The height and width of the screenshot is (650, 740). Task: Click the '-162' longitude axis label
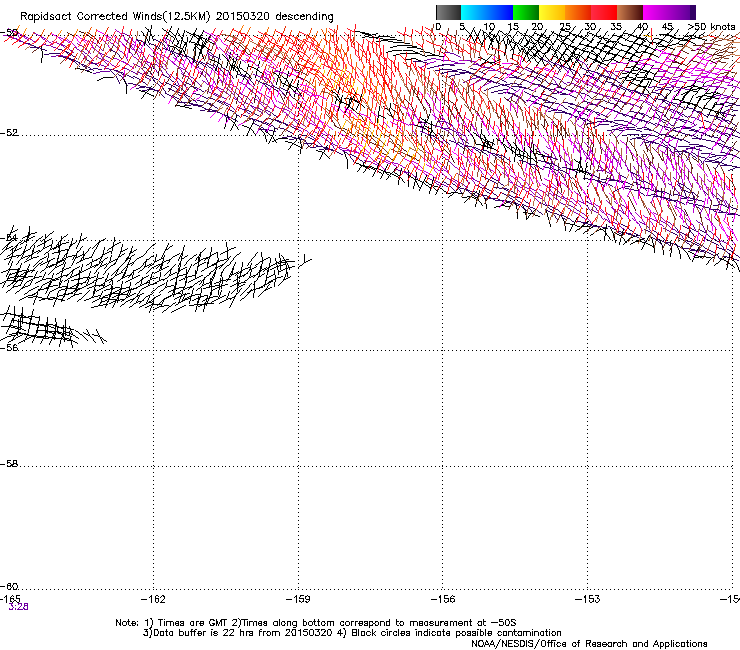(153, 599)
